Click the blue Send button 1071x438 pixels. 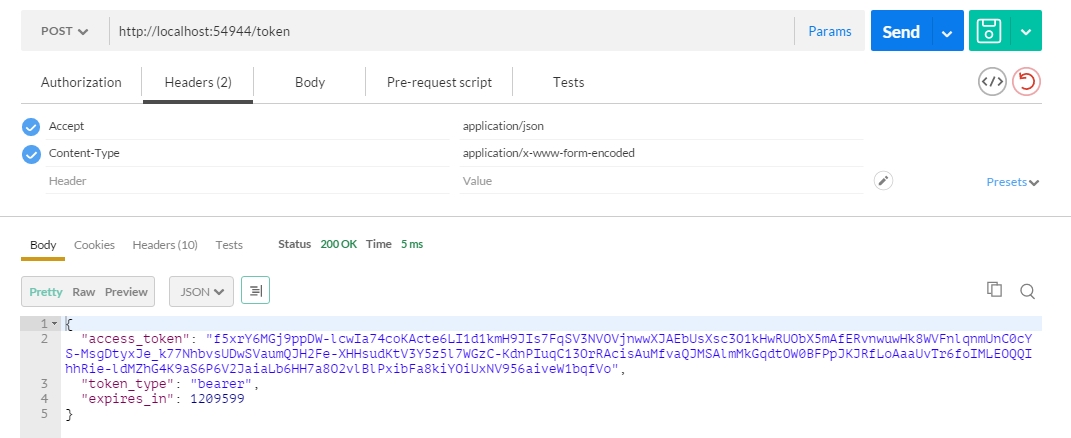pyautogui.click(x=901, y=31)
